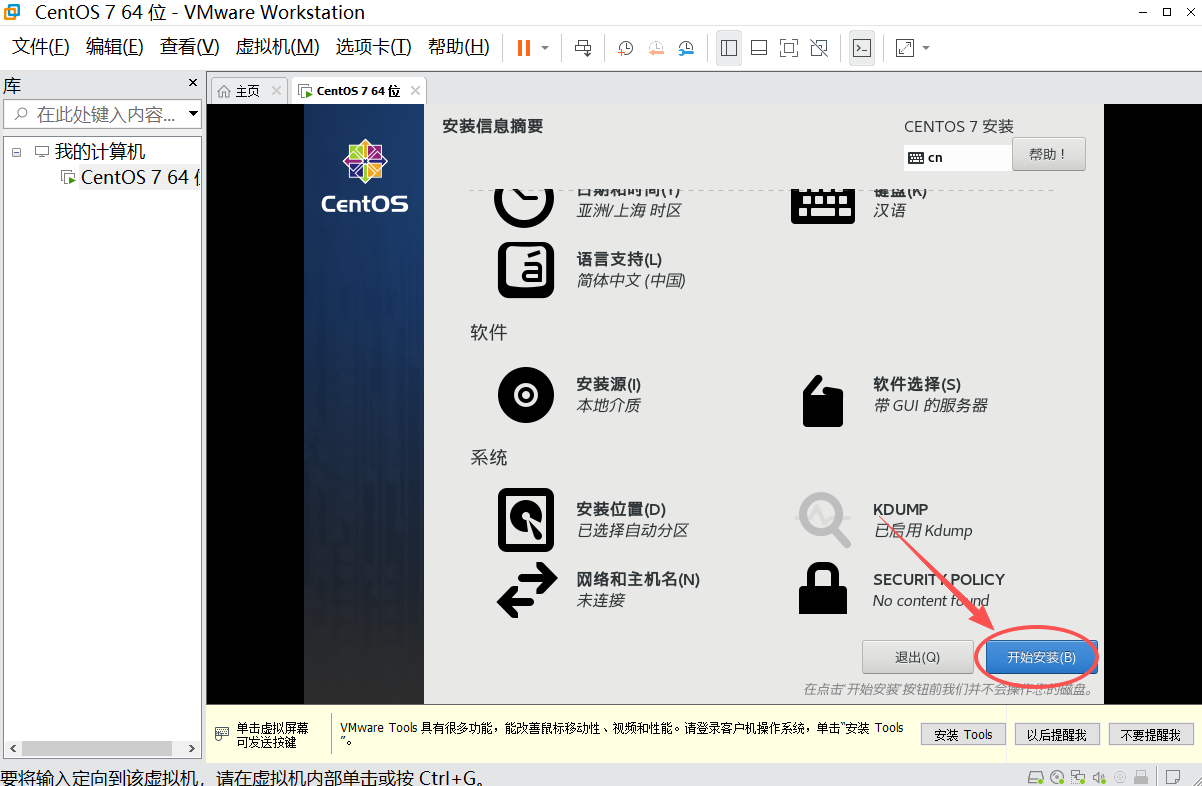
Task: Open the 文件(F) menu
Action: coord(41,47)
